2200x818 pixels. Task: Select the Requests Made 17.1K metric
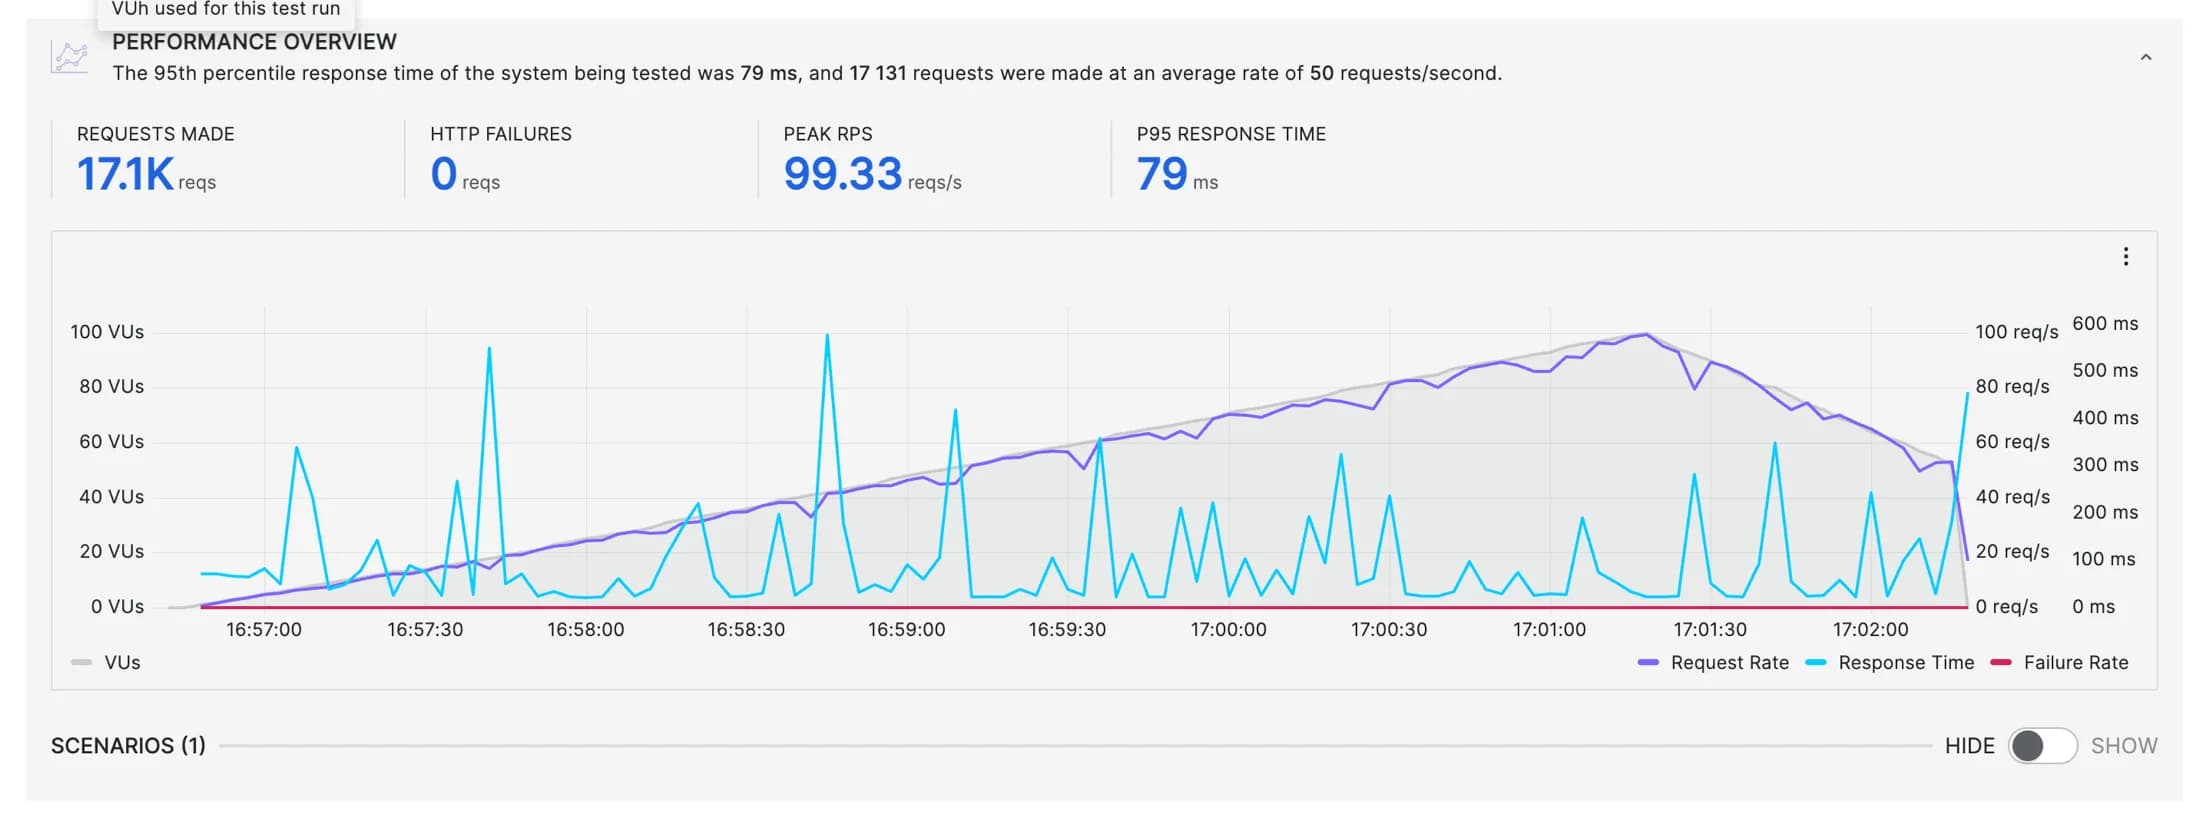pyautogui.click(x=126, y=174)
